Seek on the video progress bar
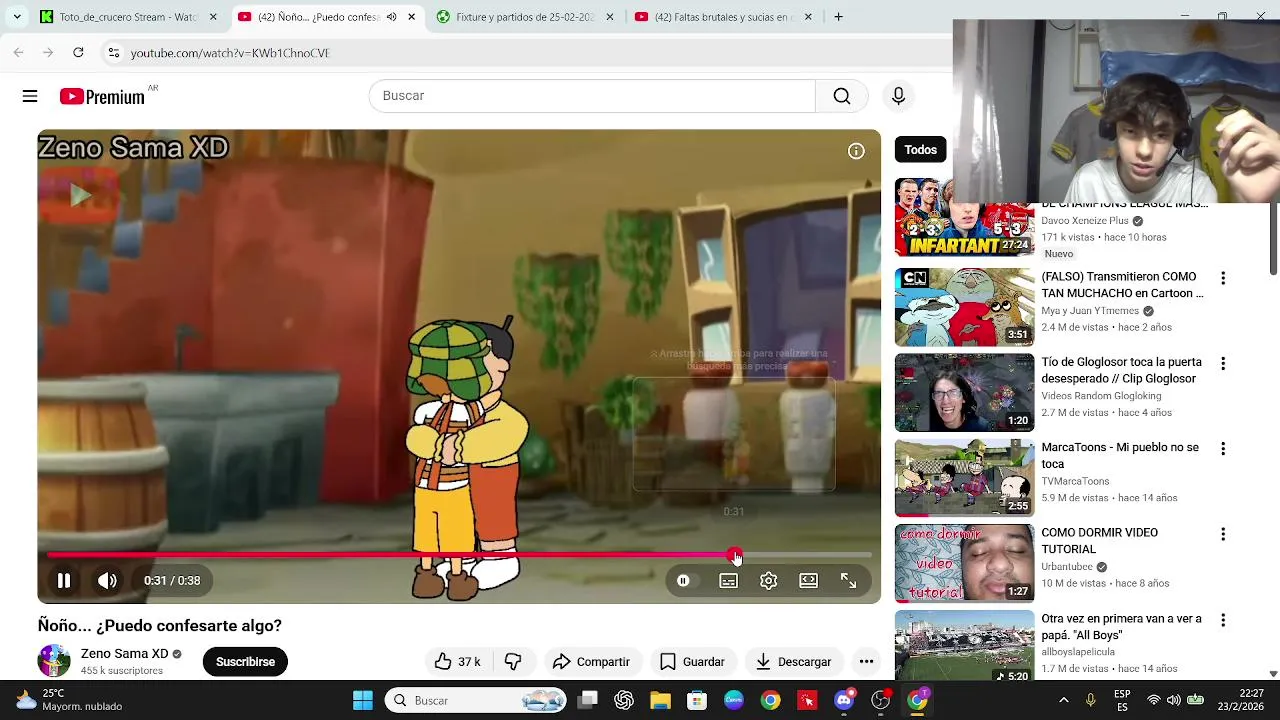1280x720 pixels. (x=459, y=554)
